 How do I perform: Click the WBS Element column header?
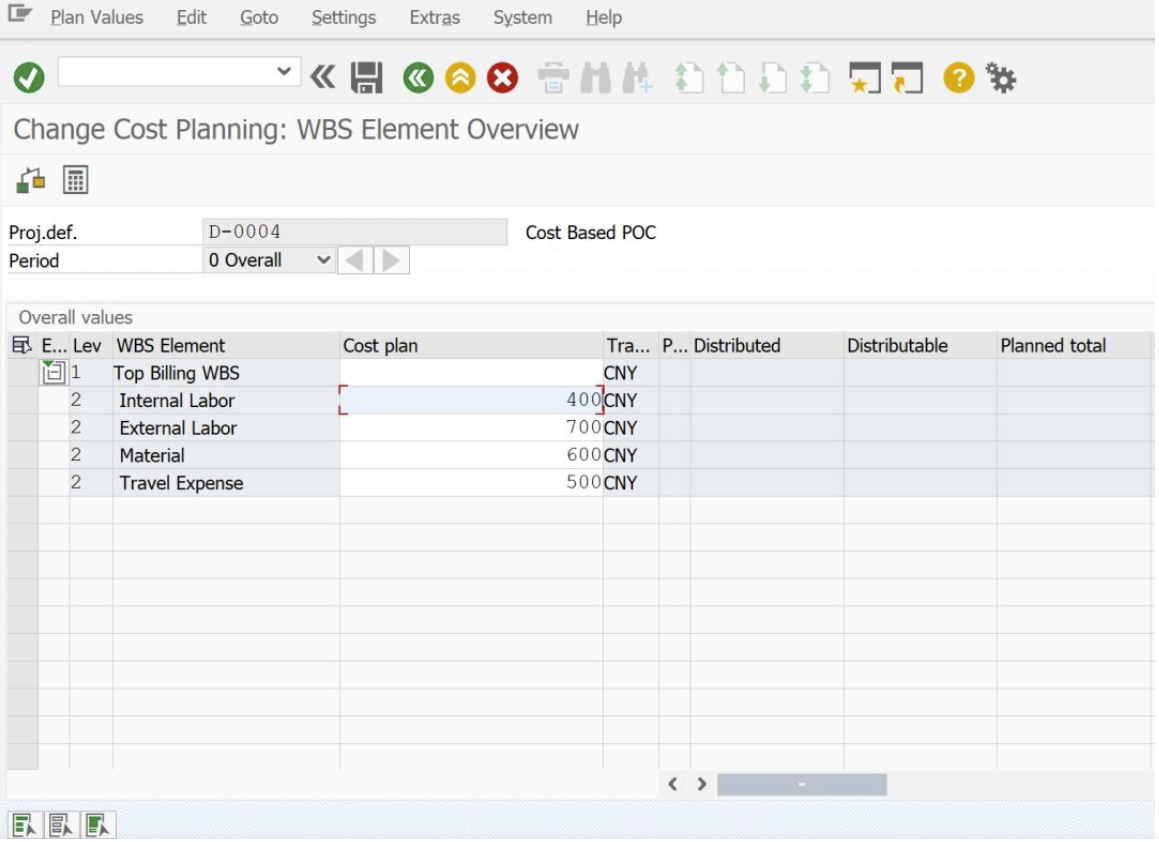click(226, 346)
